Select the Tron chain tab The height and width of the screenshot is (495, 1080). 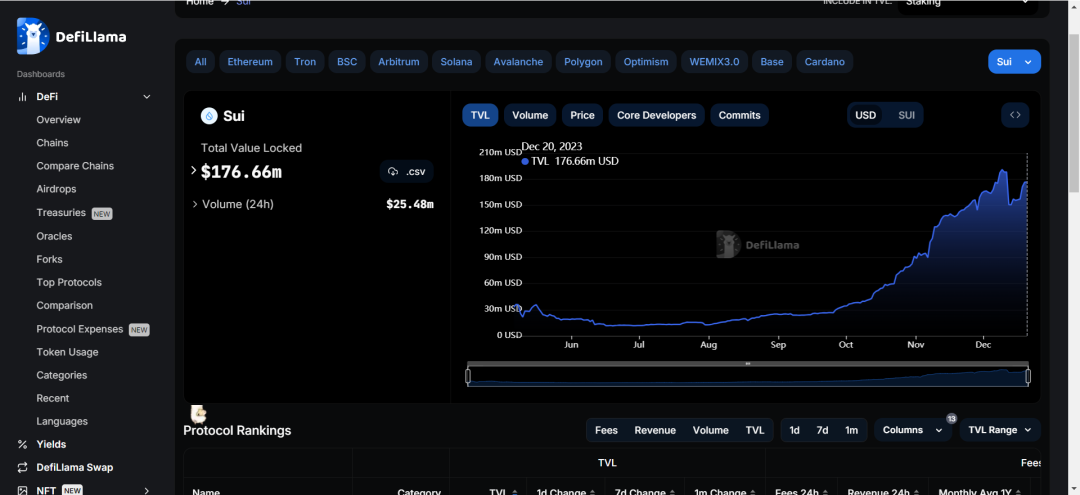click(305, 61)
